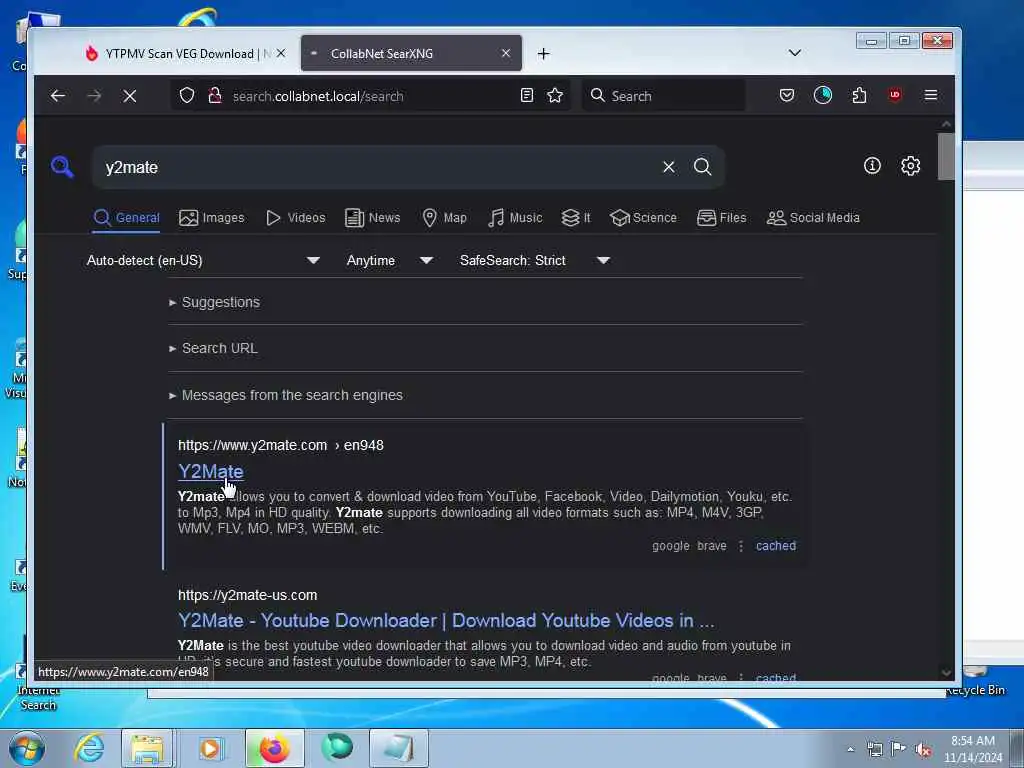Screen dimensions: 1024x768
Task: Open Windows Media Player taskbar icon
Action: click(210, 748)
